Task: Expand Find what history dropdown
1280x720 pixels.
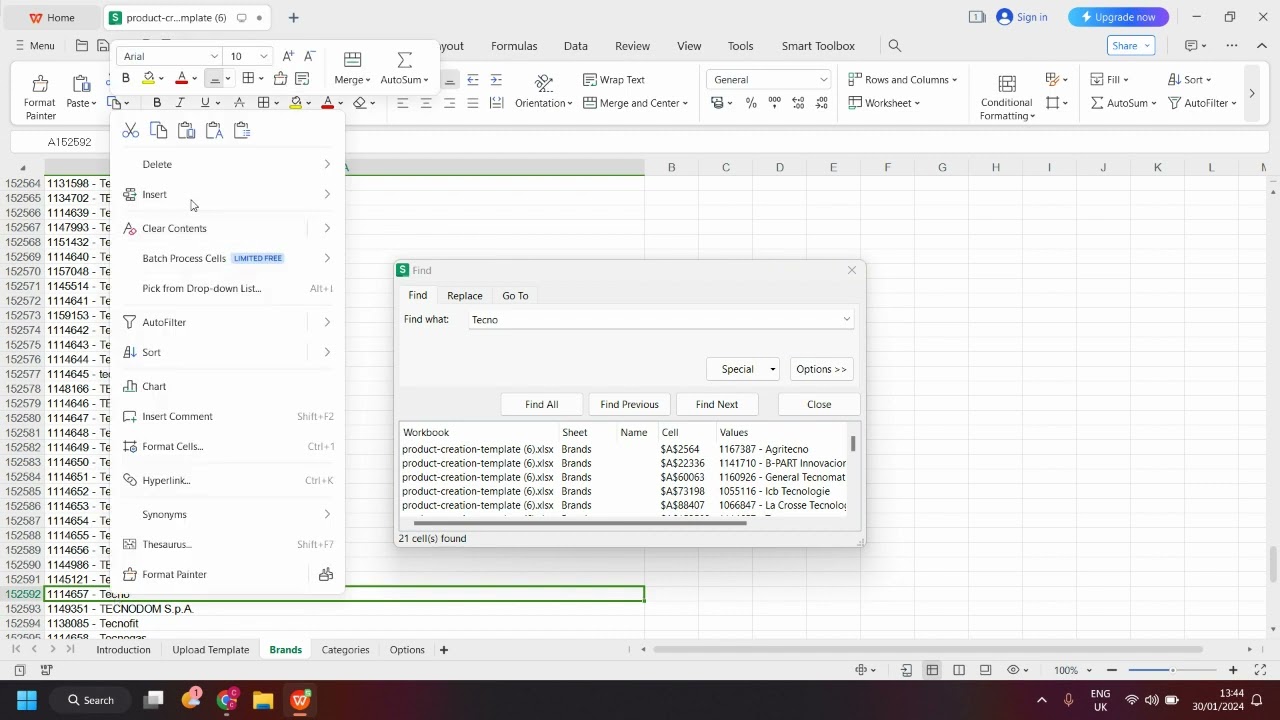Action: 846,320
